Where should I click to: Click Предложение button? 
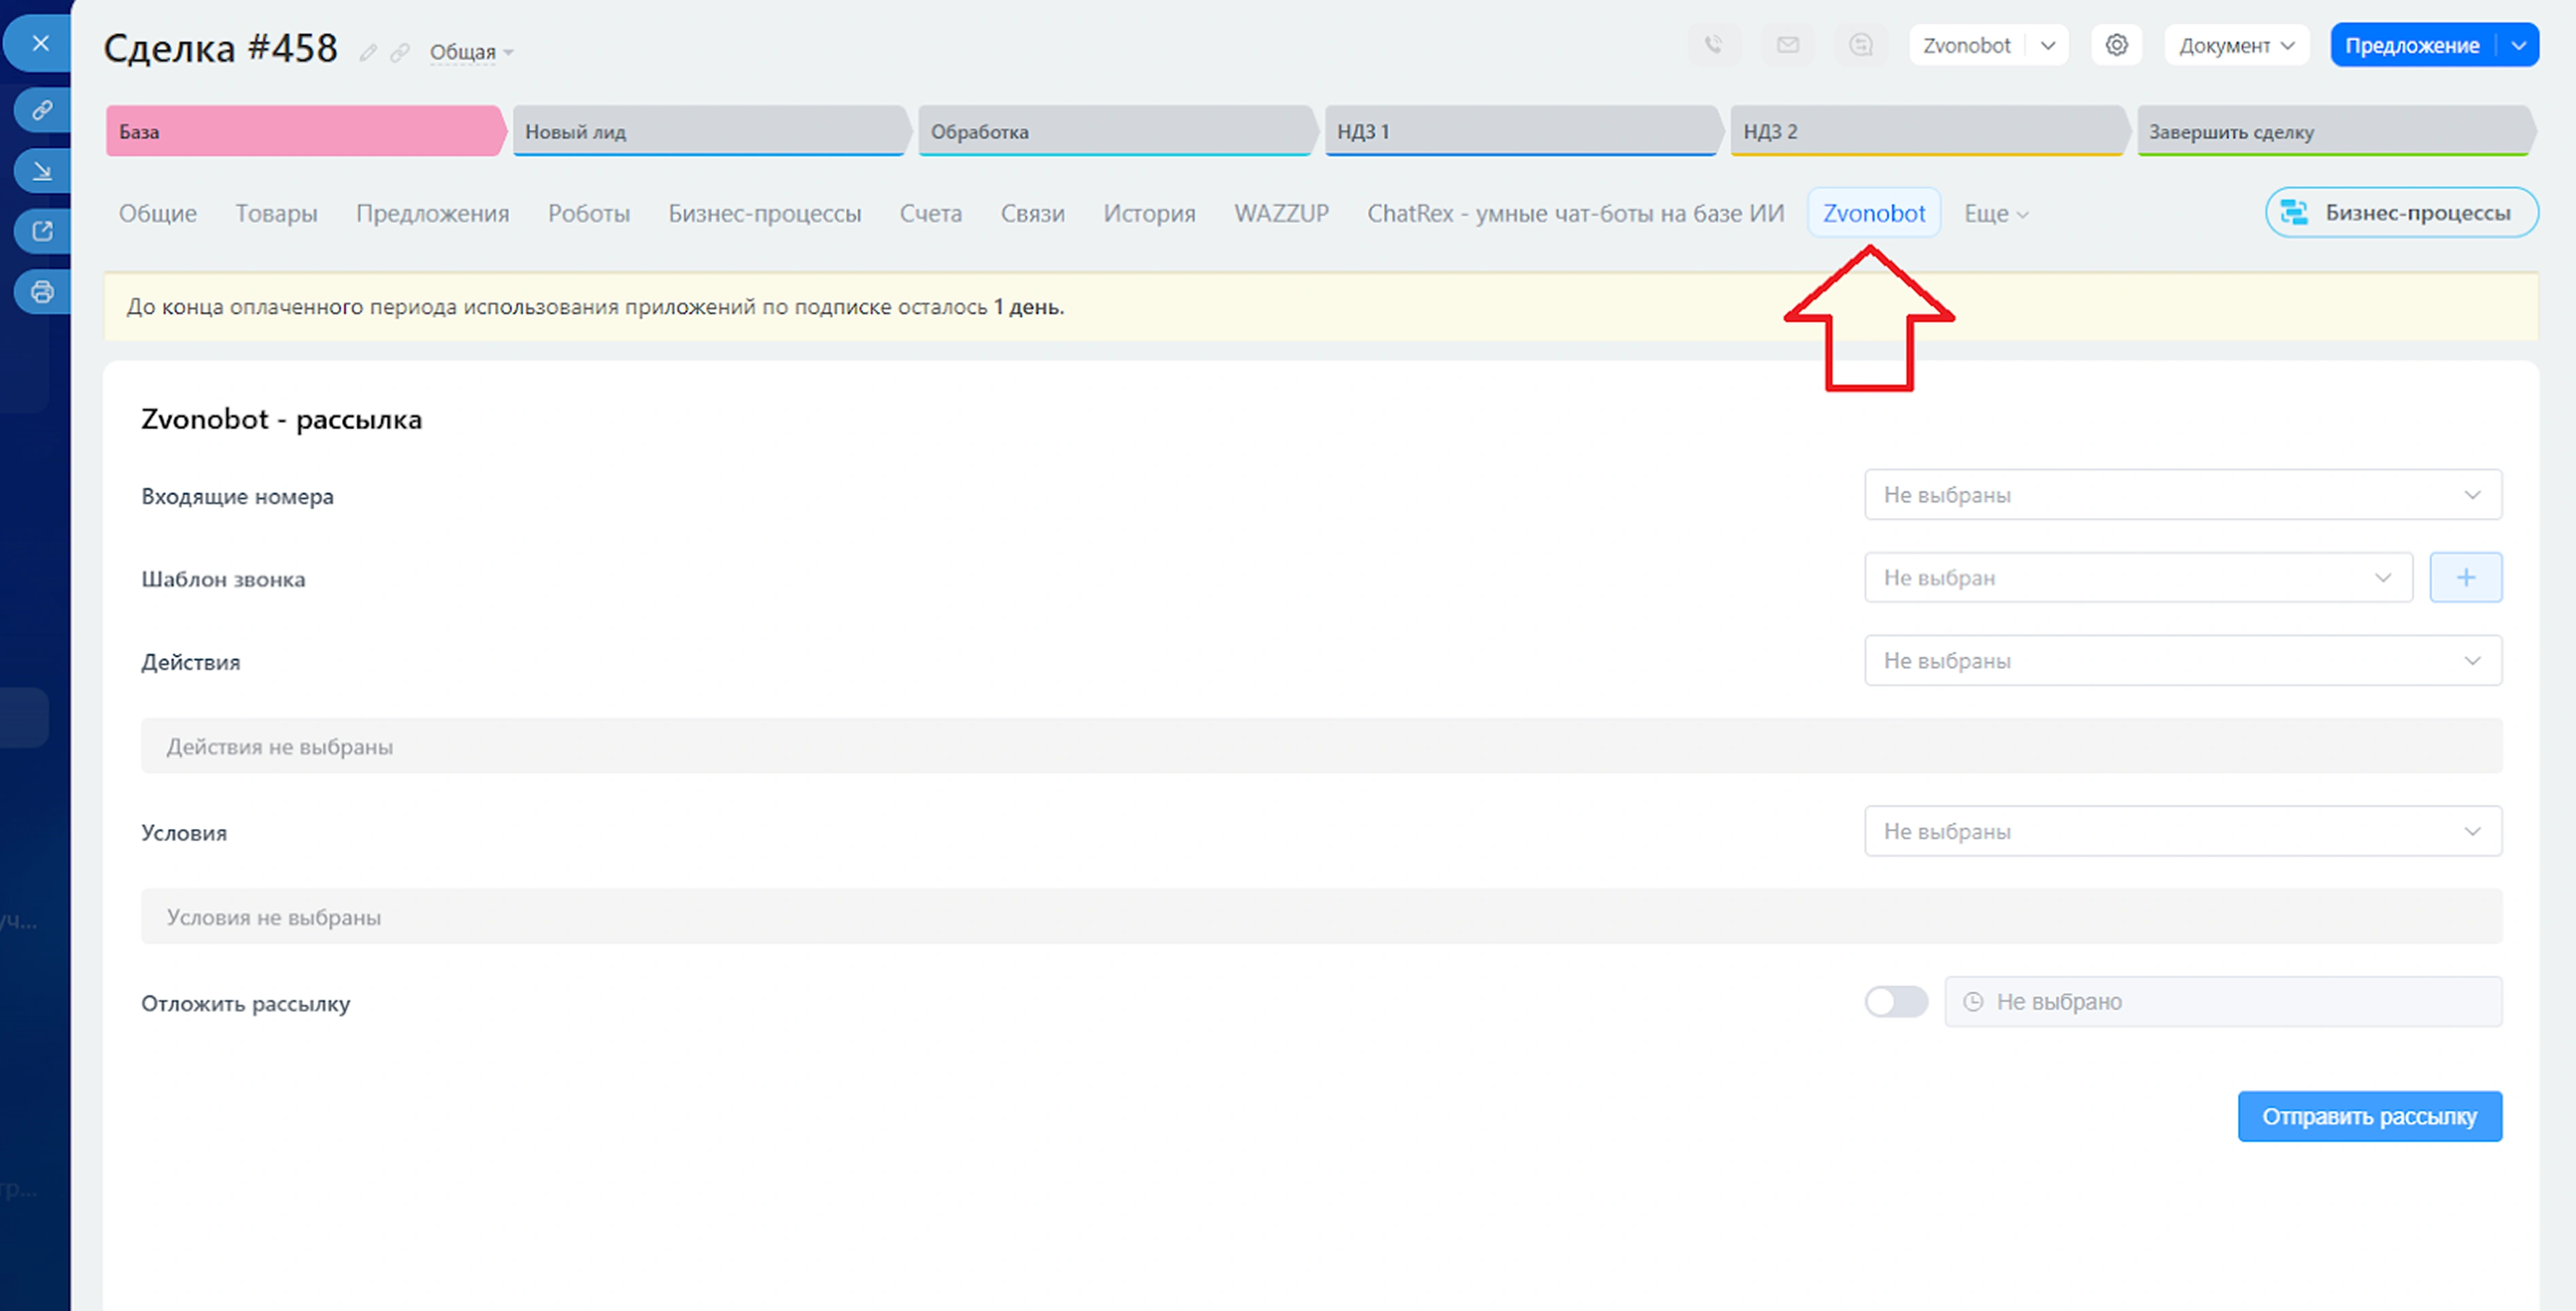point(2412,45)
